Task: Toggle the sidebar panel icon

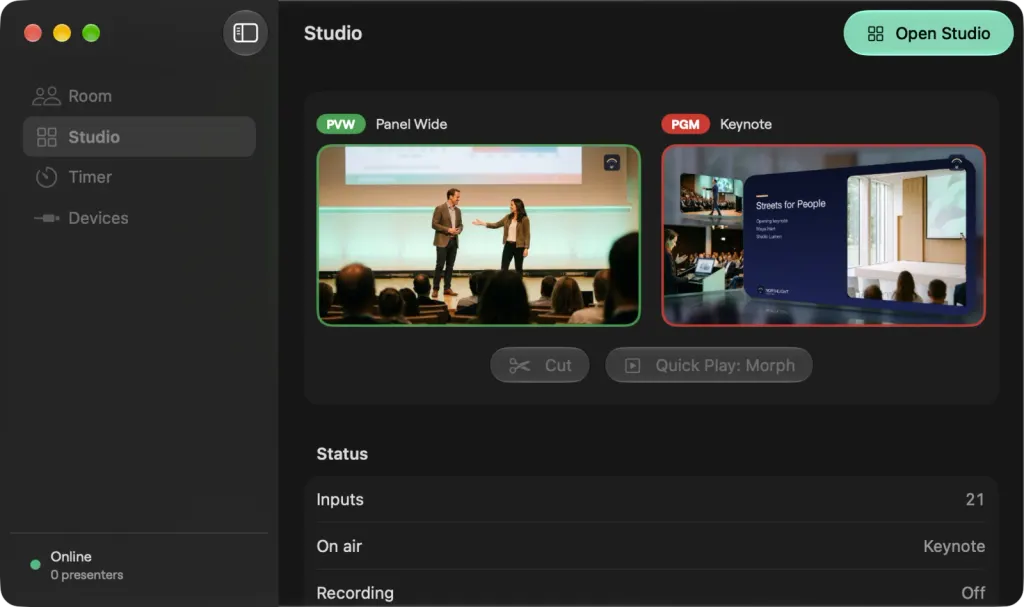Action: coord(245,33)
